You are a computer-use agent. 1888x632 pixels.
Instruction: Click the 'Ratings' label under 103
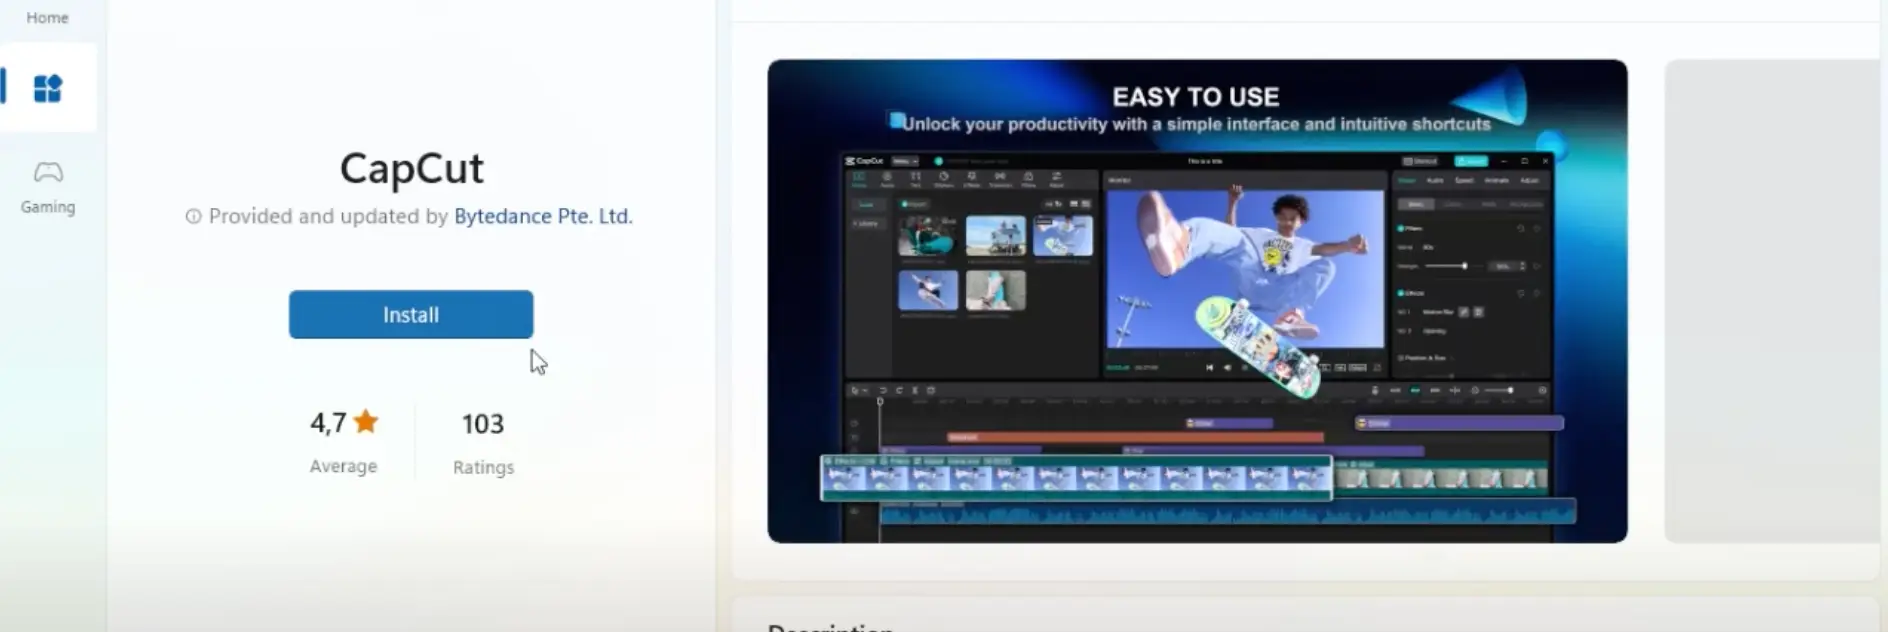pyautogui.click(x=483, y=467)
